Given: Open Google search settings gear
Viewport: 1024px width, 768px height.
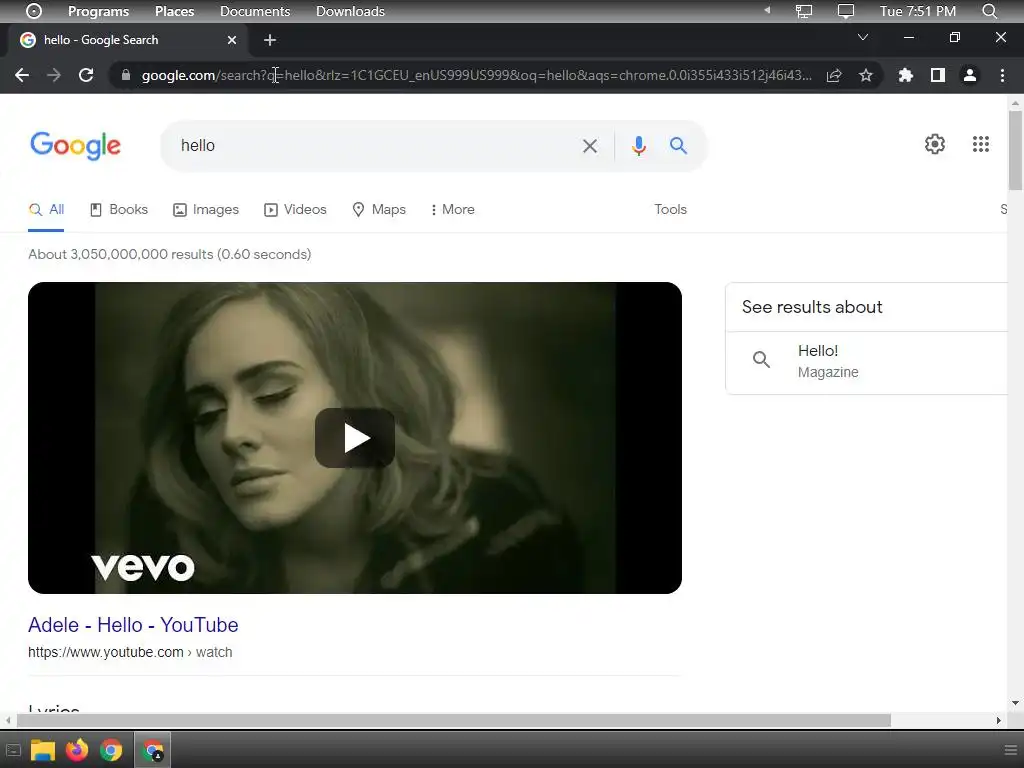Looking at the screenshot, I should click(935, 144).
